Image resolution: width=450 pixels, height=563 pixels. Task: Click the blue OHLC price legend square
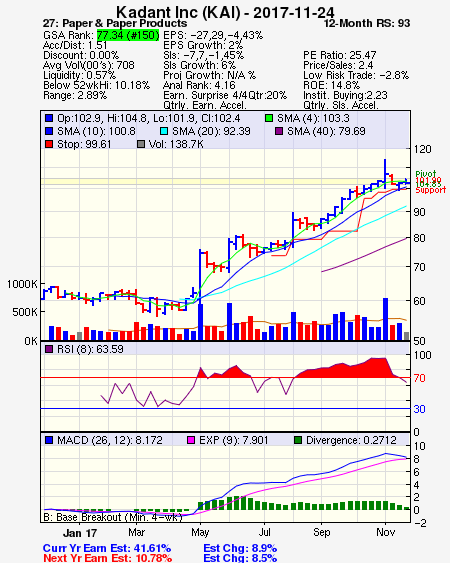pos(49,118)
